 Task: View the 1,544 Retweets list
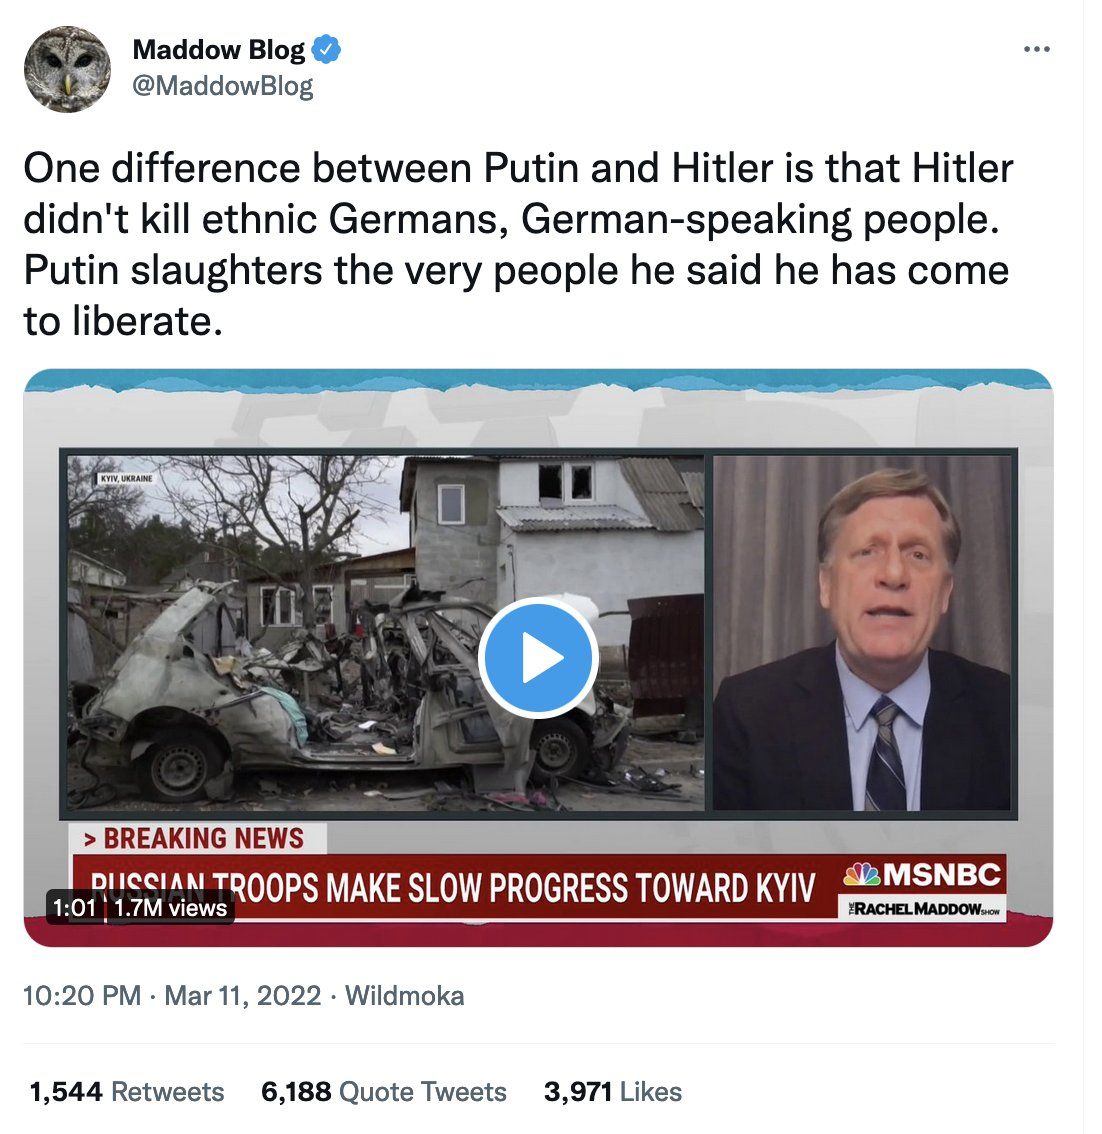click(x=127, y=1091)
